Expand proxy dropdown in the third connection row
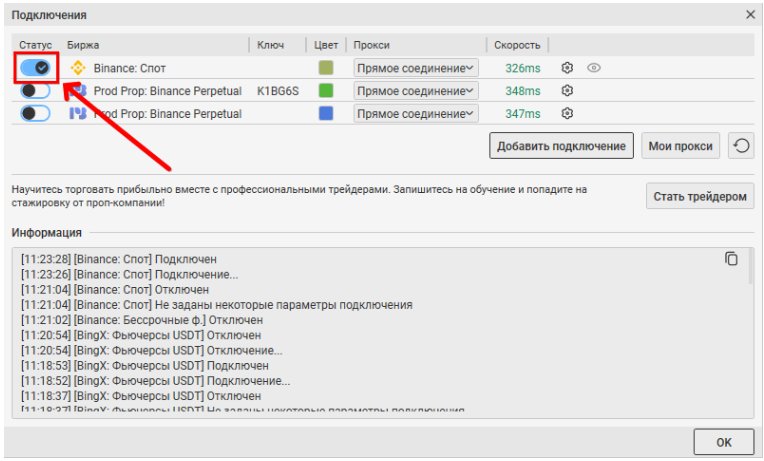The height and width of the screenshot is (461, 764). (416, 114)
